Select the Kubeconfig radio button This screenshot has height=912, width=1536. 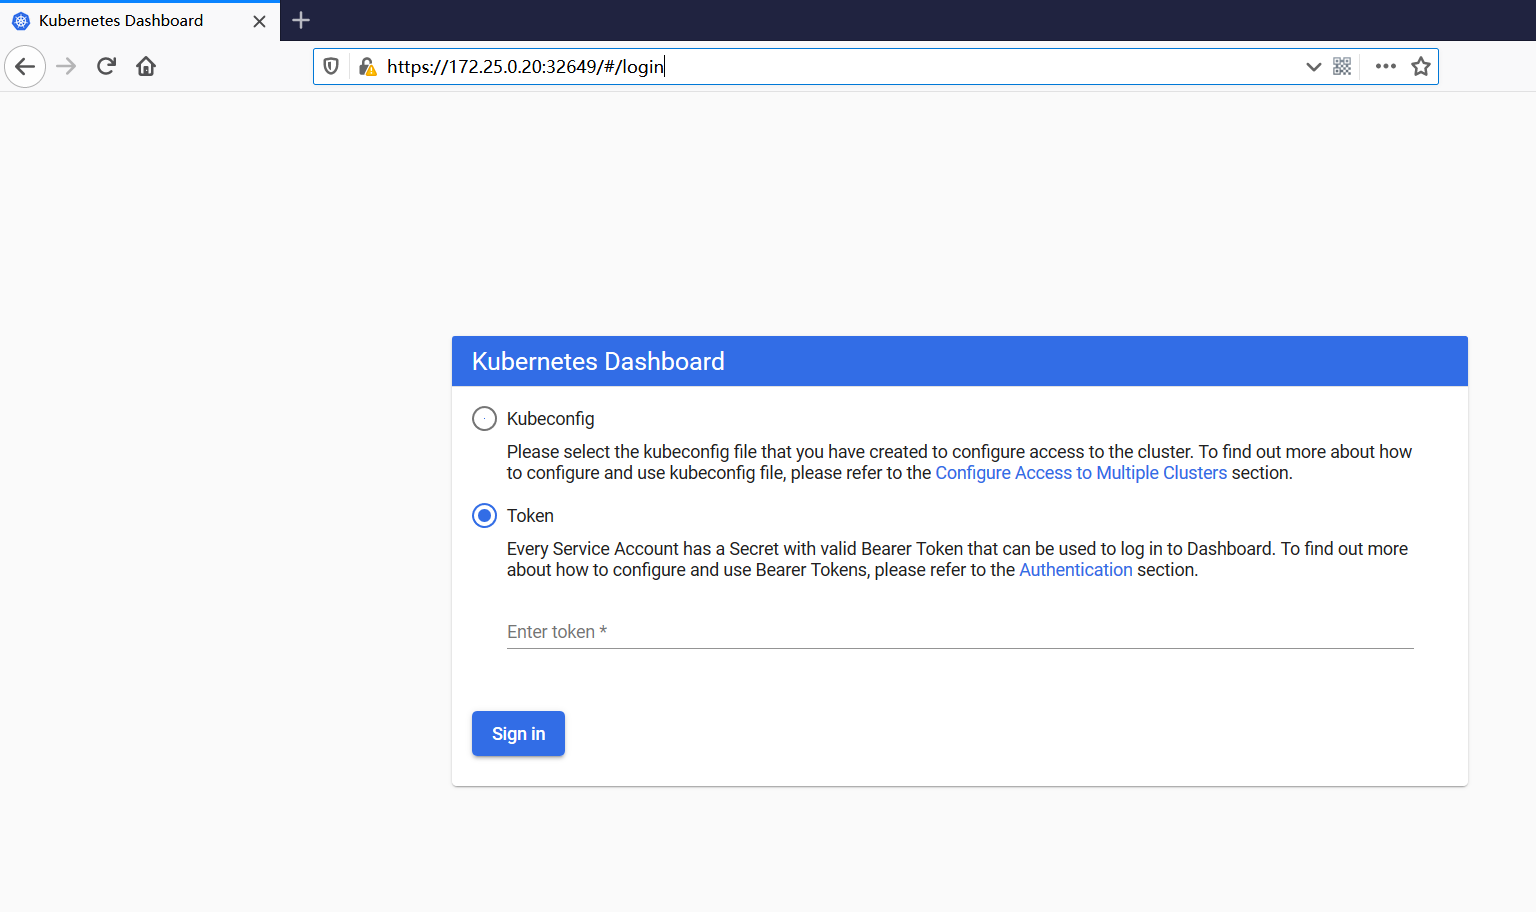click(x=484, y=419)
